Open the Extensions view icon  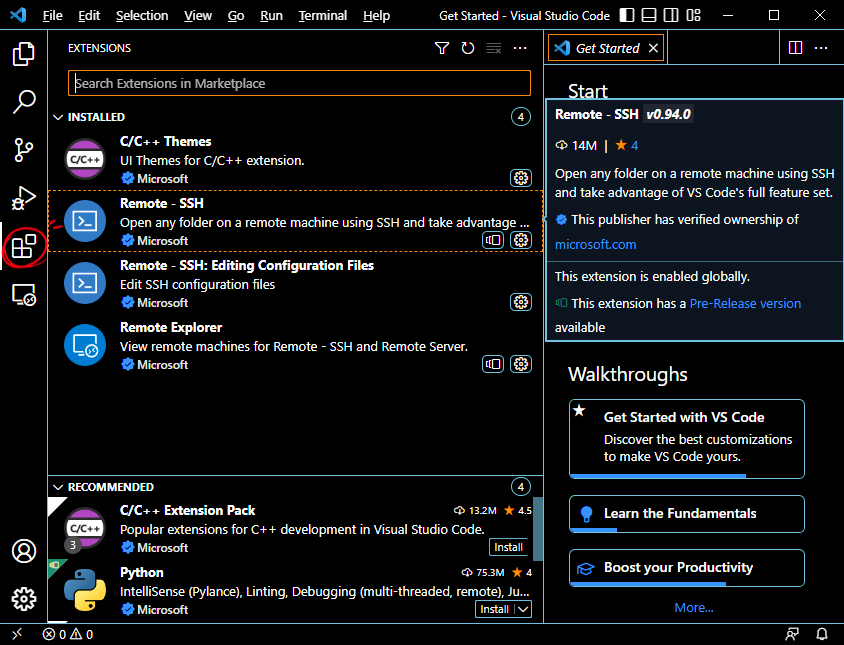click(x=24, y=247)
